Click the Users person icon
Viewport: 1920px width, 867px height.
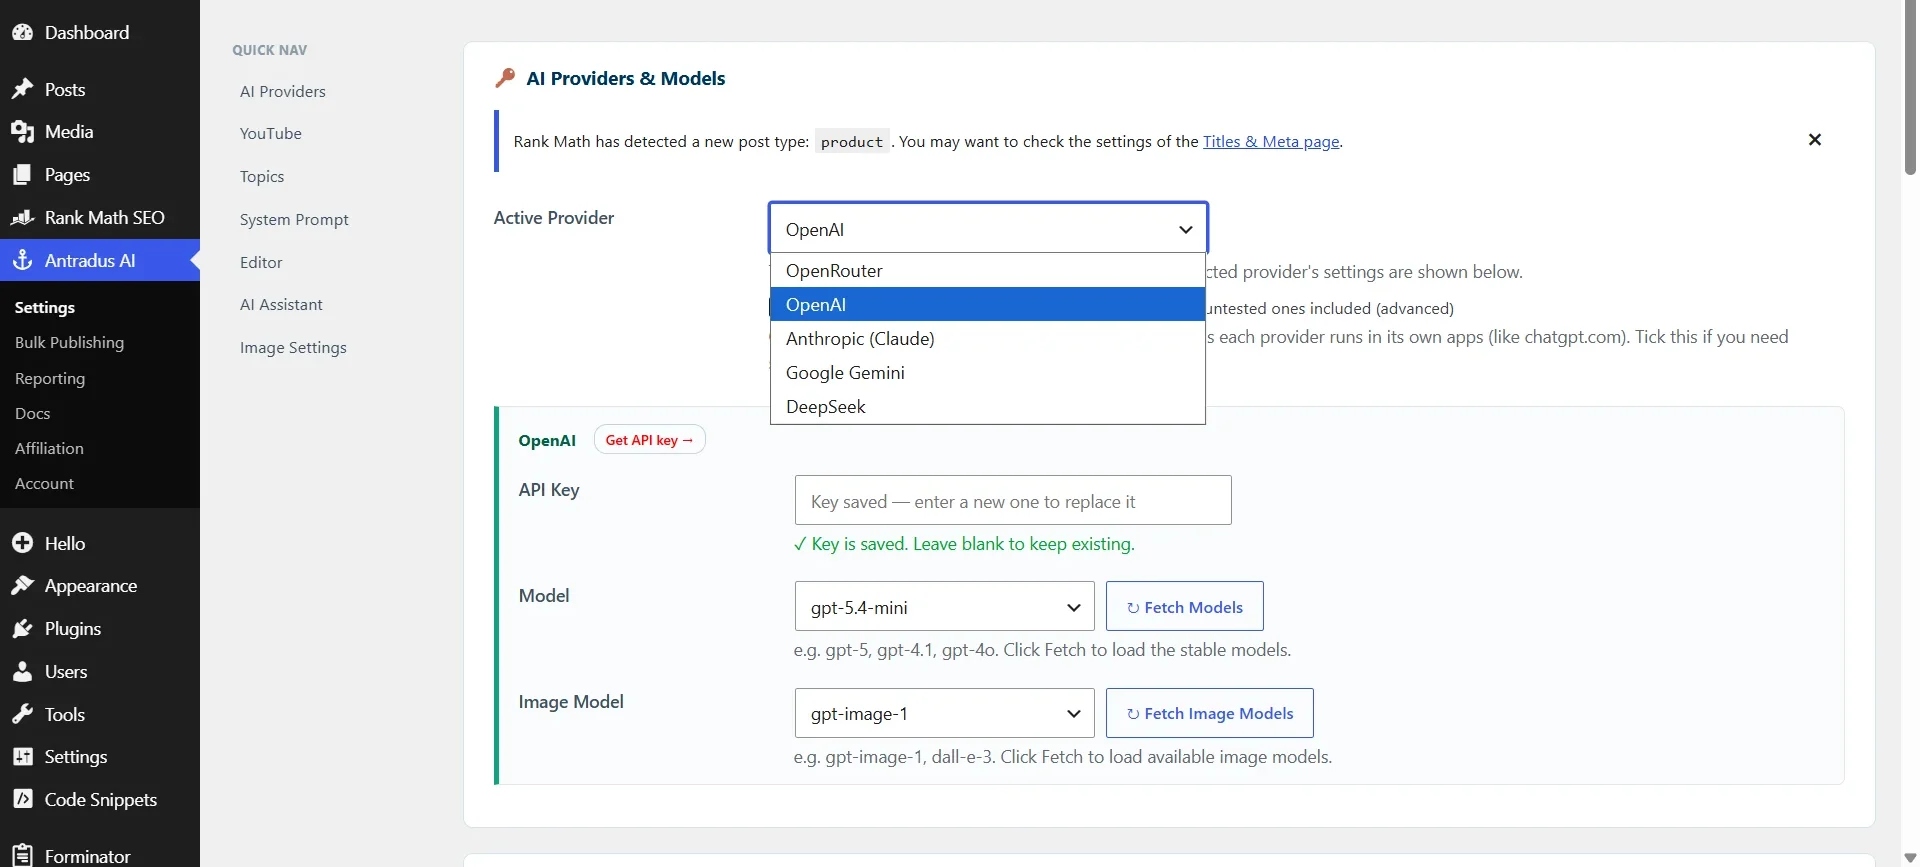[22, 672]
